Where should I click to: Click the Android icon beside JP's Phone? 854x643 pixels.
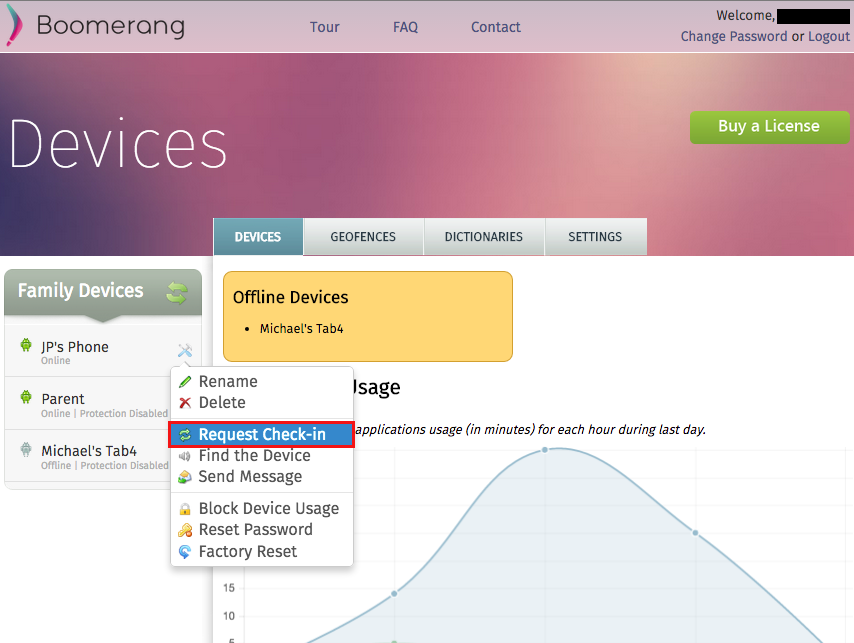click(26, 345)
